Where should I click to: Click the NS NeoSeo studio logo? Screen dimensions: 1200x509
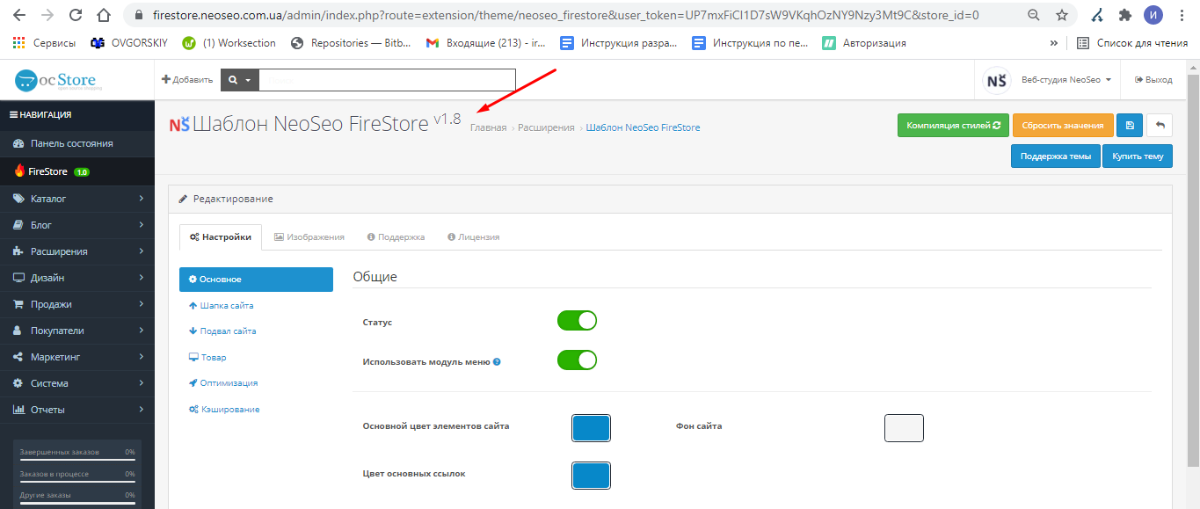click(x=997, y=80)
